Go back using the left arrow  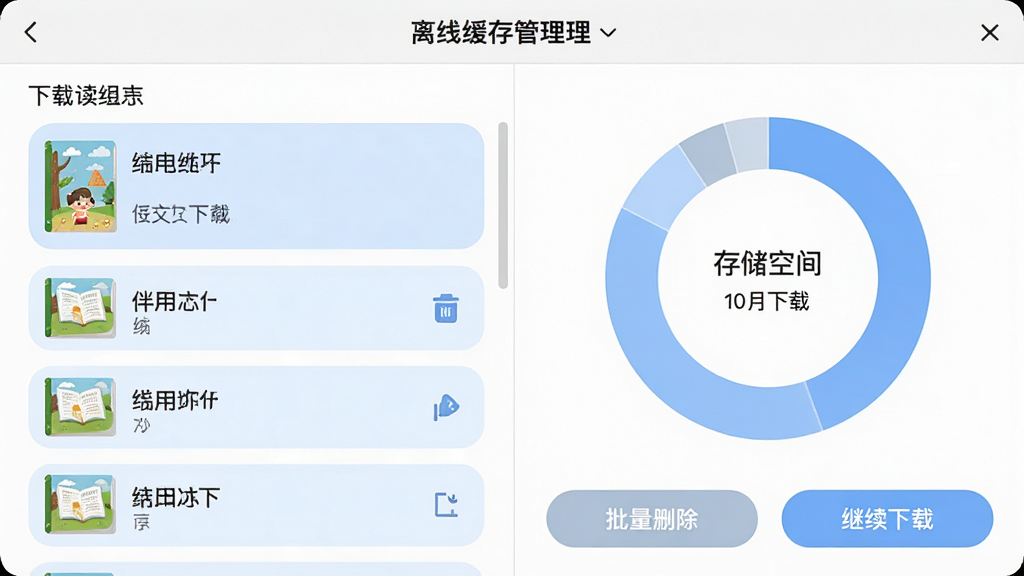[31, 32]
